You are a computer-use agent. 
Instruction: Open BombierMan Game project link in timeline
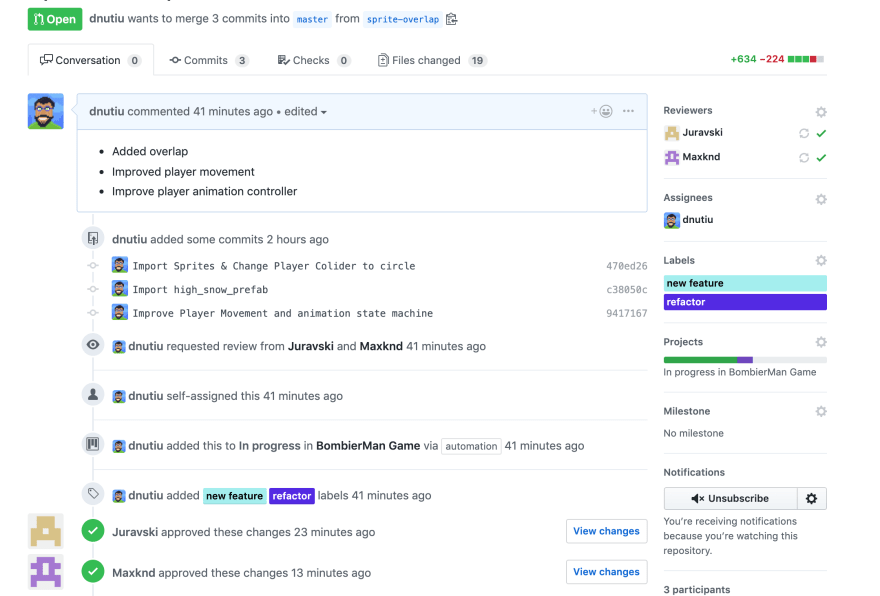point(368,446)
